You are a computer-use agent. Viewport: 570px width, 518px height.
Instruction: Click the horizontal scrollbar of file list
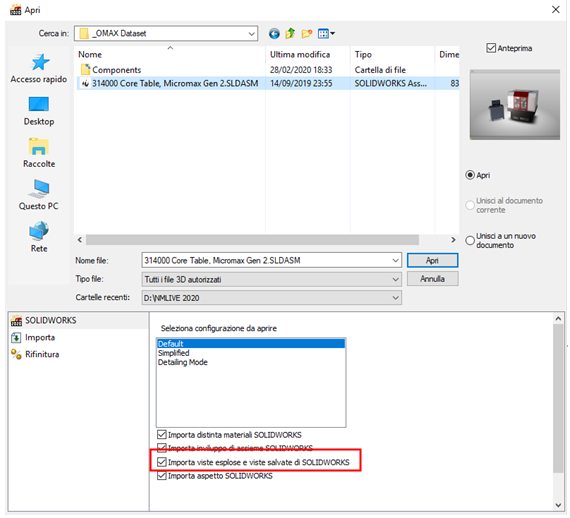pos(252,240)
